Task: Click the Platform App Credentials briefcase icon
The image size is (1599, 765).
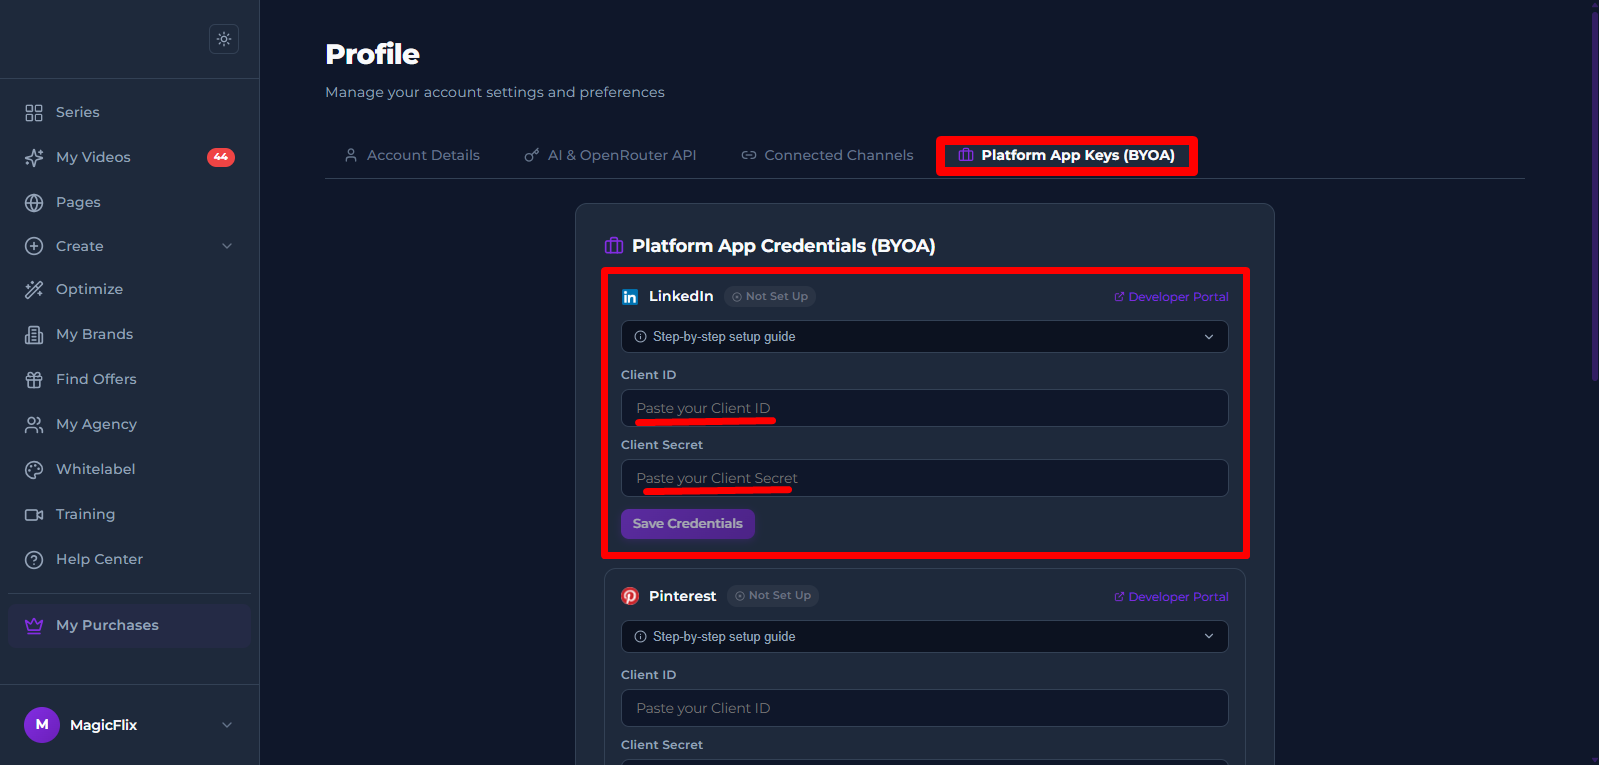Action: 614,246
